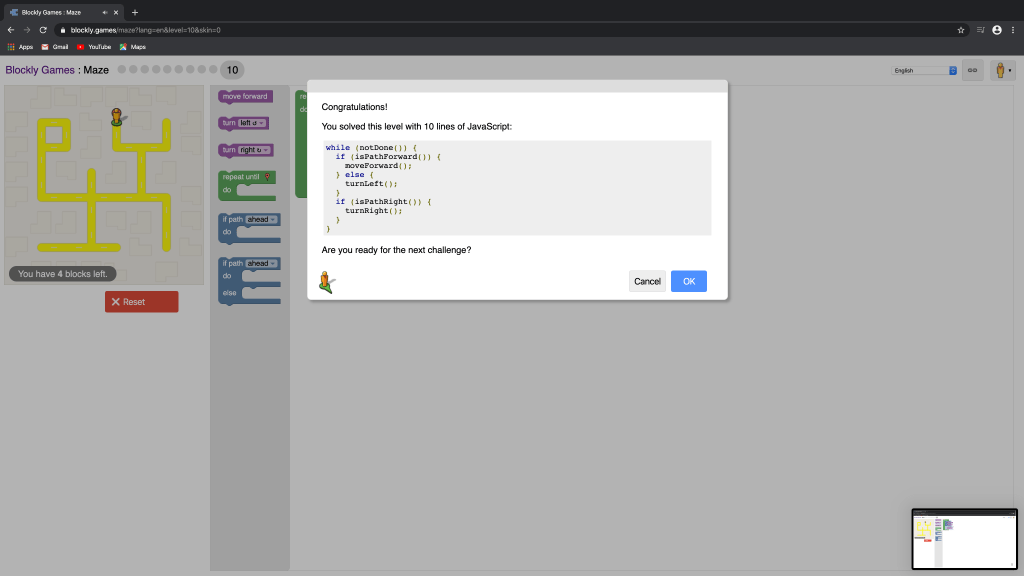The height and width of the screenshot is (576, 1024).
Task: Expand the turn left direction dropdown
Action: (x=253, y=123)
